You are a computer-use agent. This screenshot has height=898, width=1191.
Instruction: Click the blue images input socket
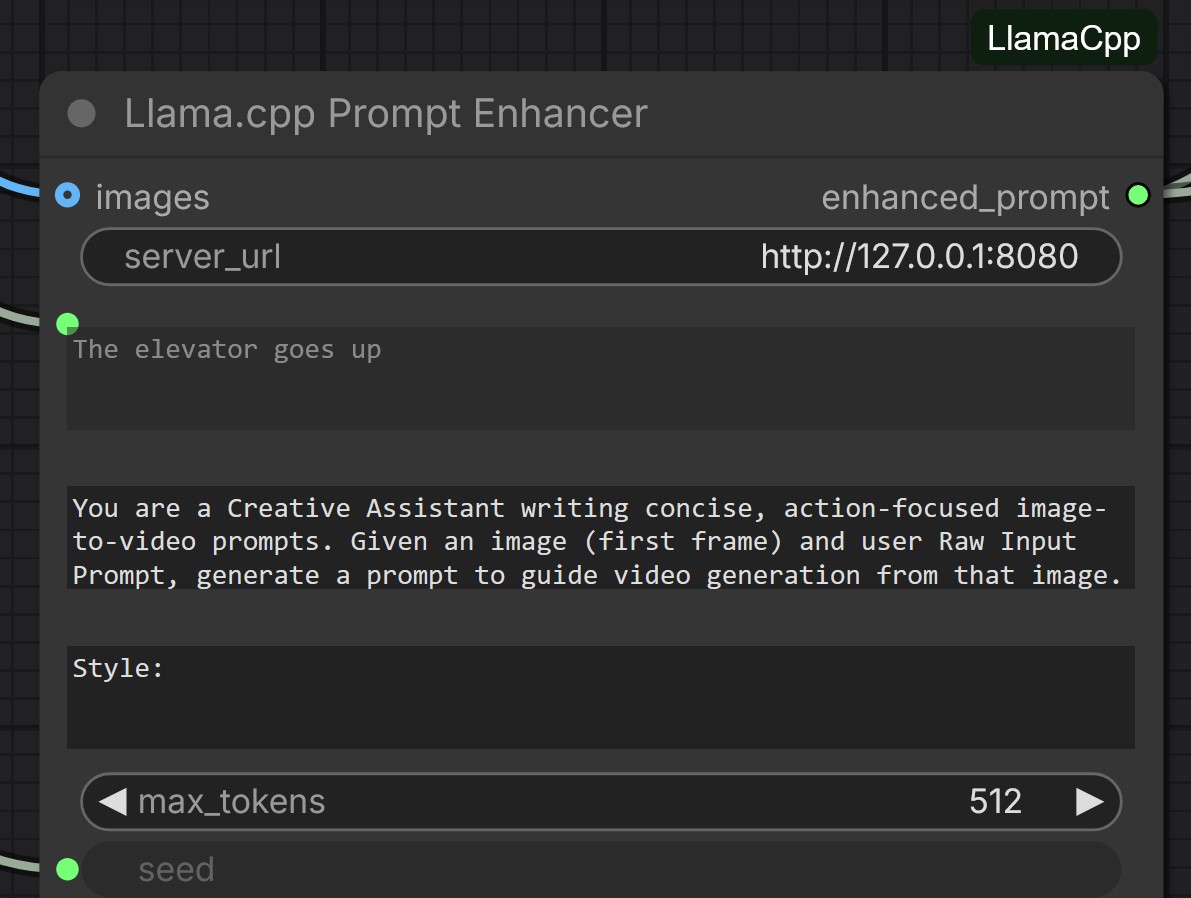click(67, 194)
